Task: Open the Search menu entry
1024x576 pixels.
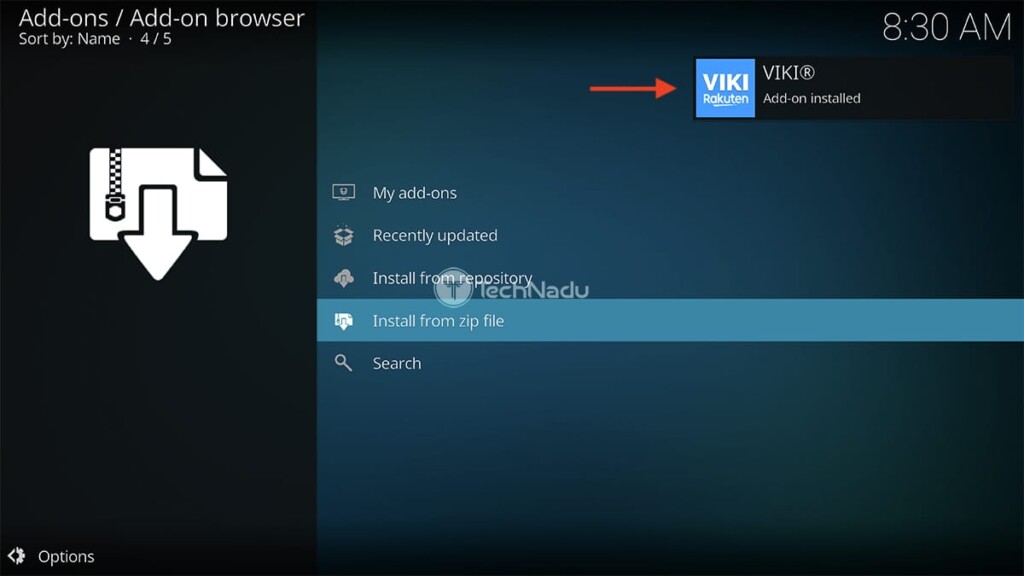Action: [x=670, y=363]
